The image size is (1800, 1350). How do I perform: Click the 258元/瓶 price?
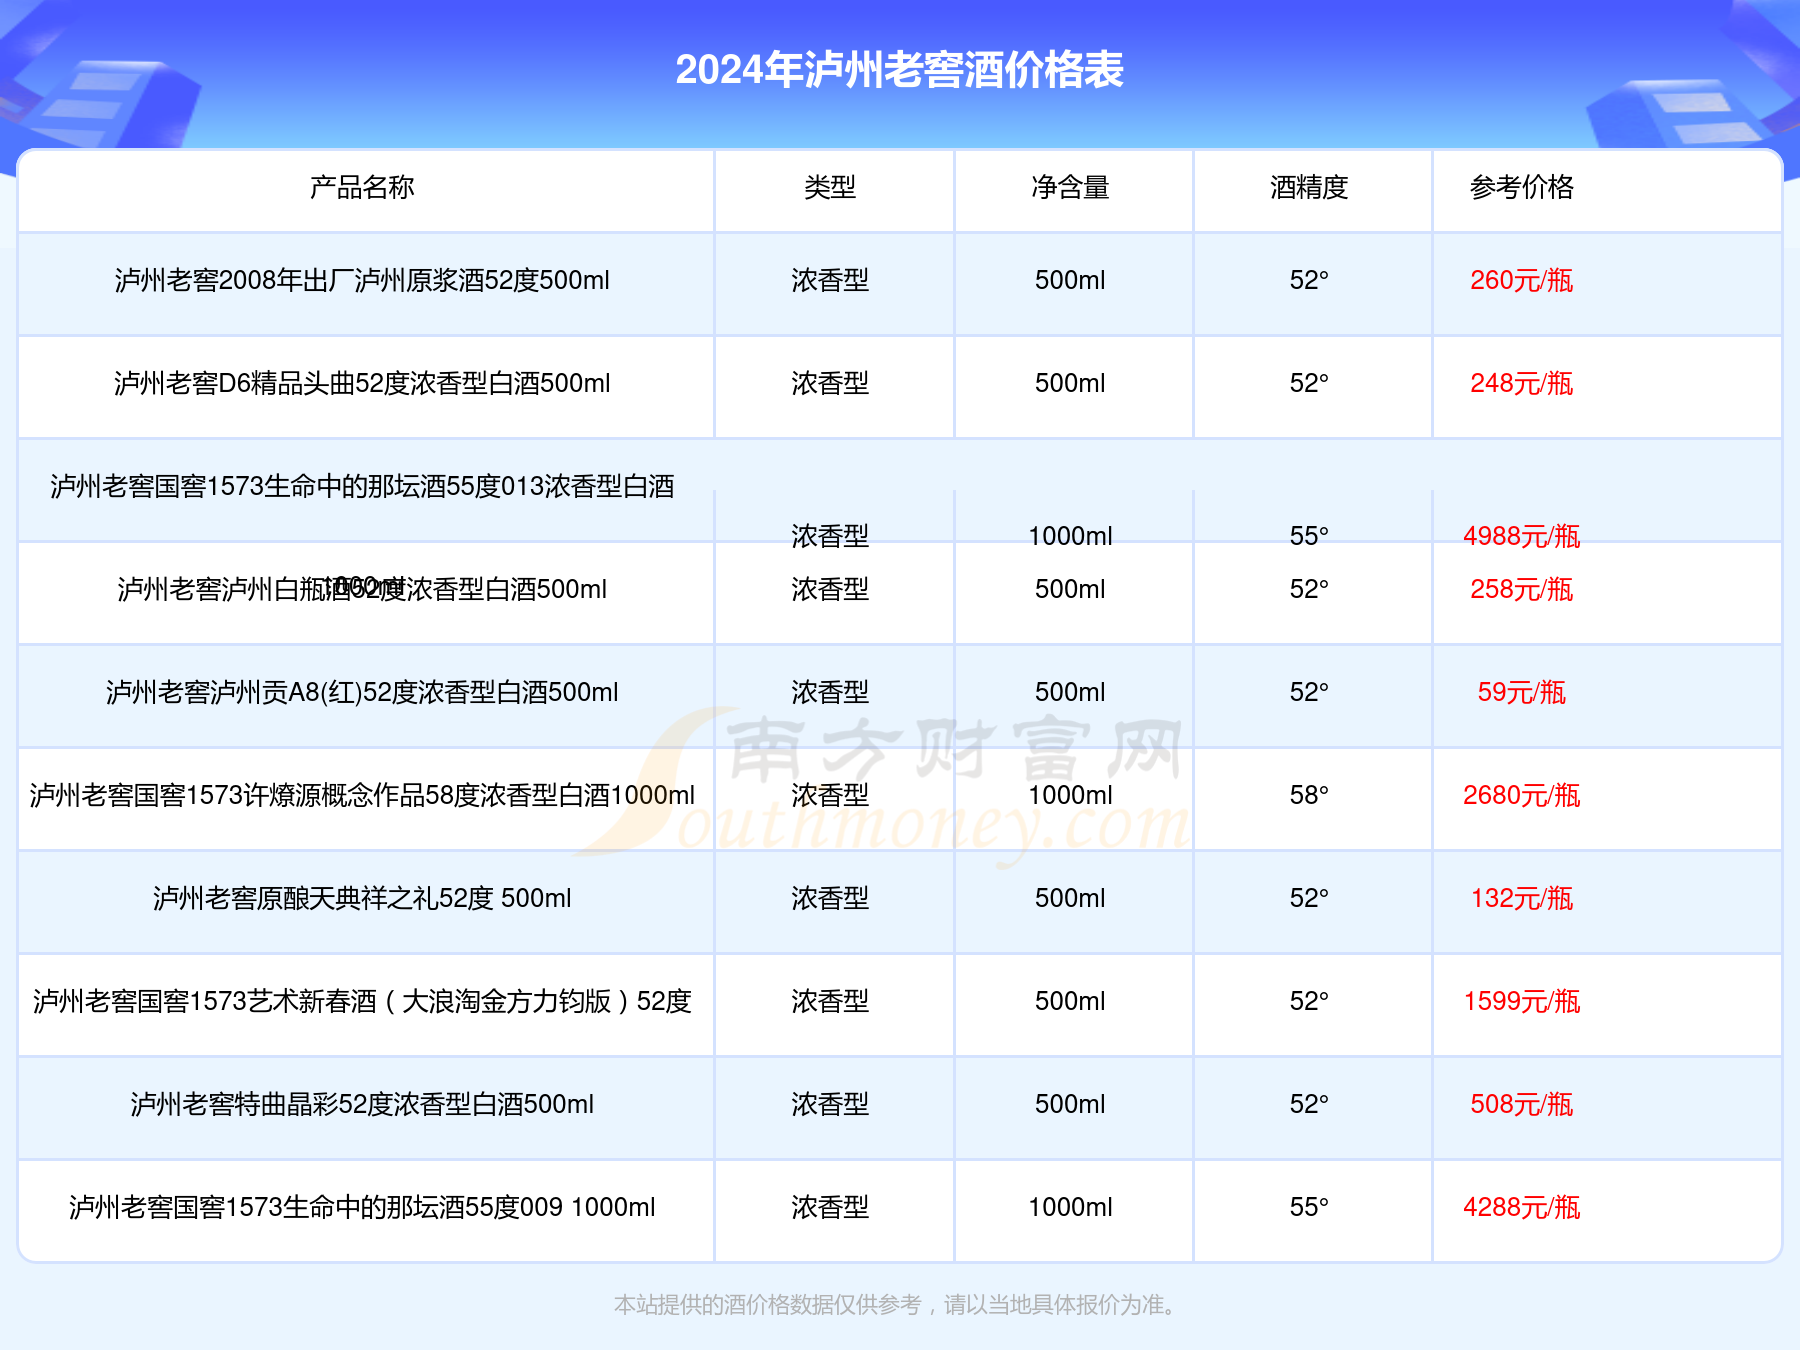point(1521,589)
